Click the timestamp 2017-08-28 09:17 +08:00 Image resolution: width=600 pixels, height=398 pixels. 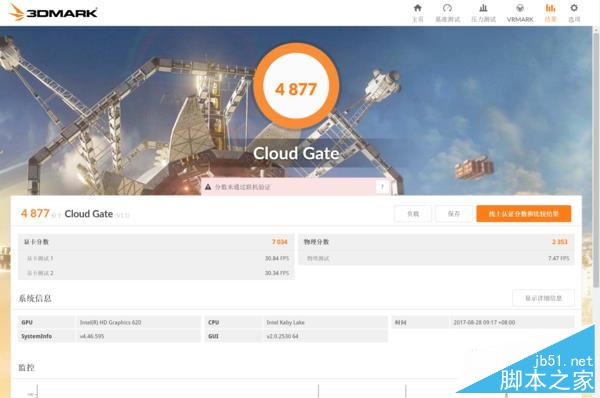point(484,323)
